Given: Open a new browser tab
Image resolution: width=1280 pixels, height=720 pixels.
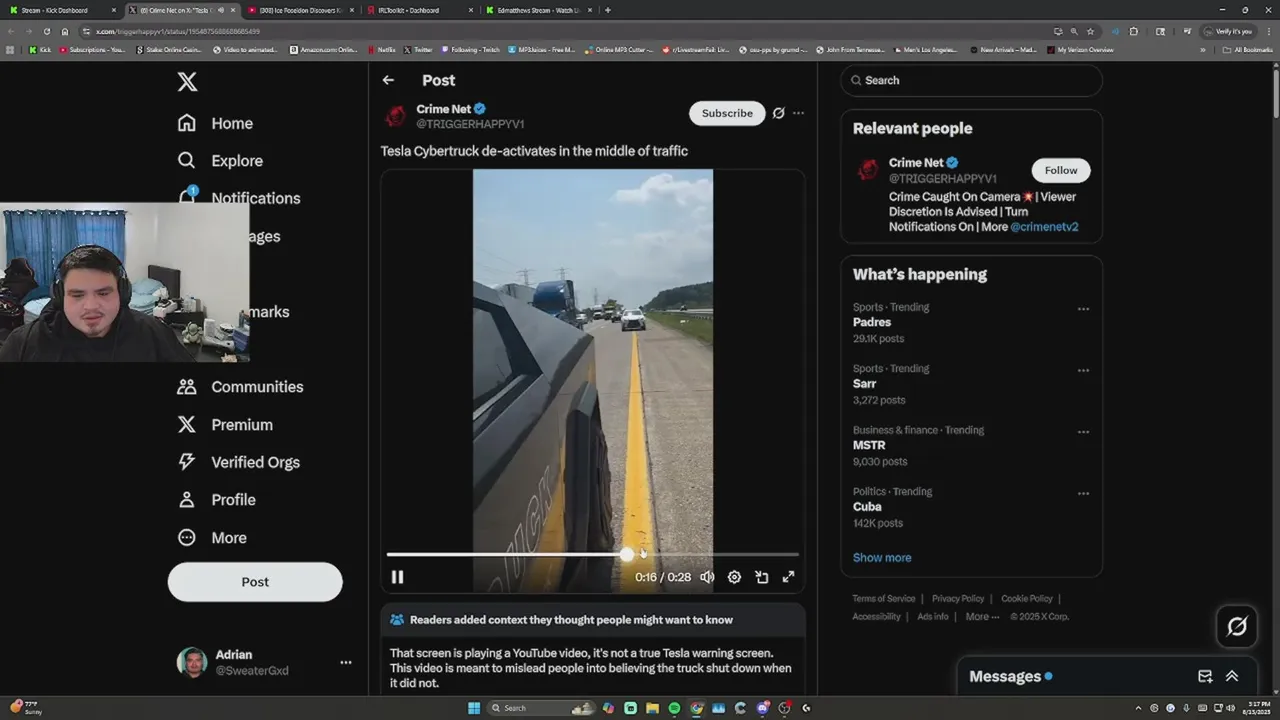Looking at the screenshot, I should (x=608, y=10).
